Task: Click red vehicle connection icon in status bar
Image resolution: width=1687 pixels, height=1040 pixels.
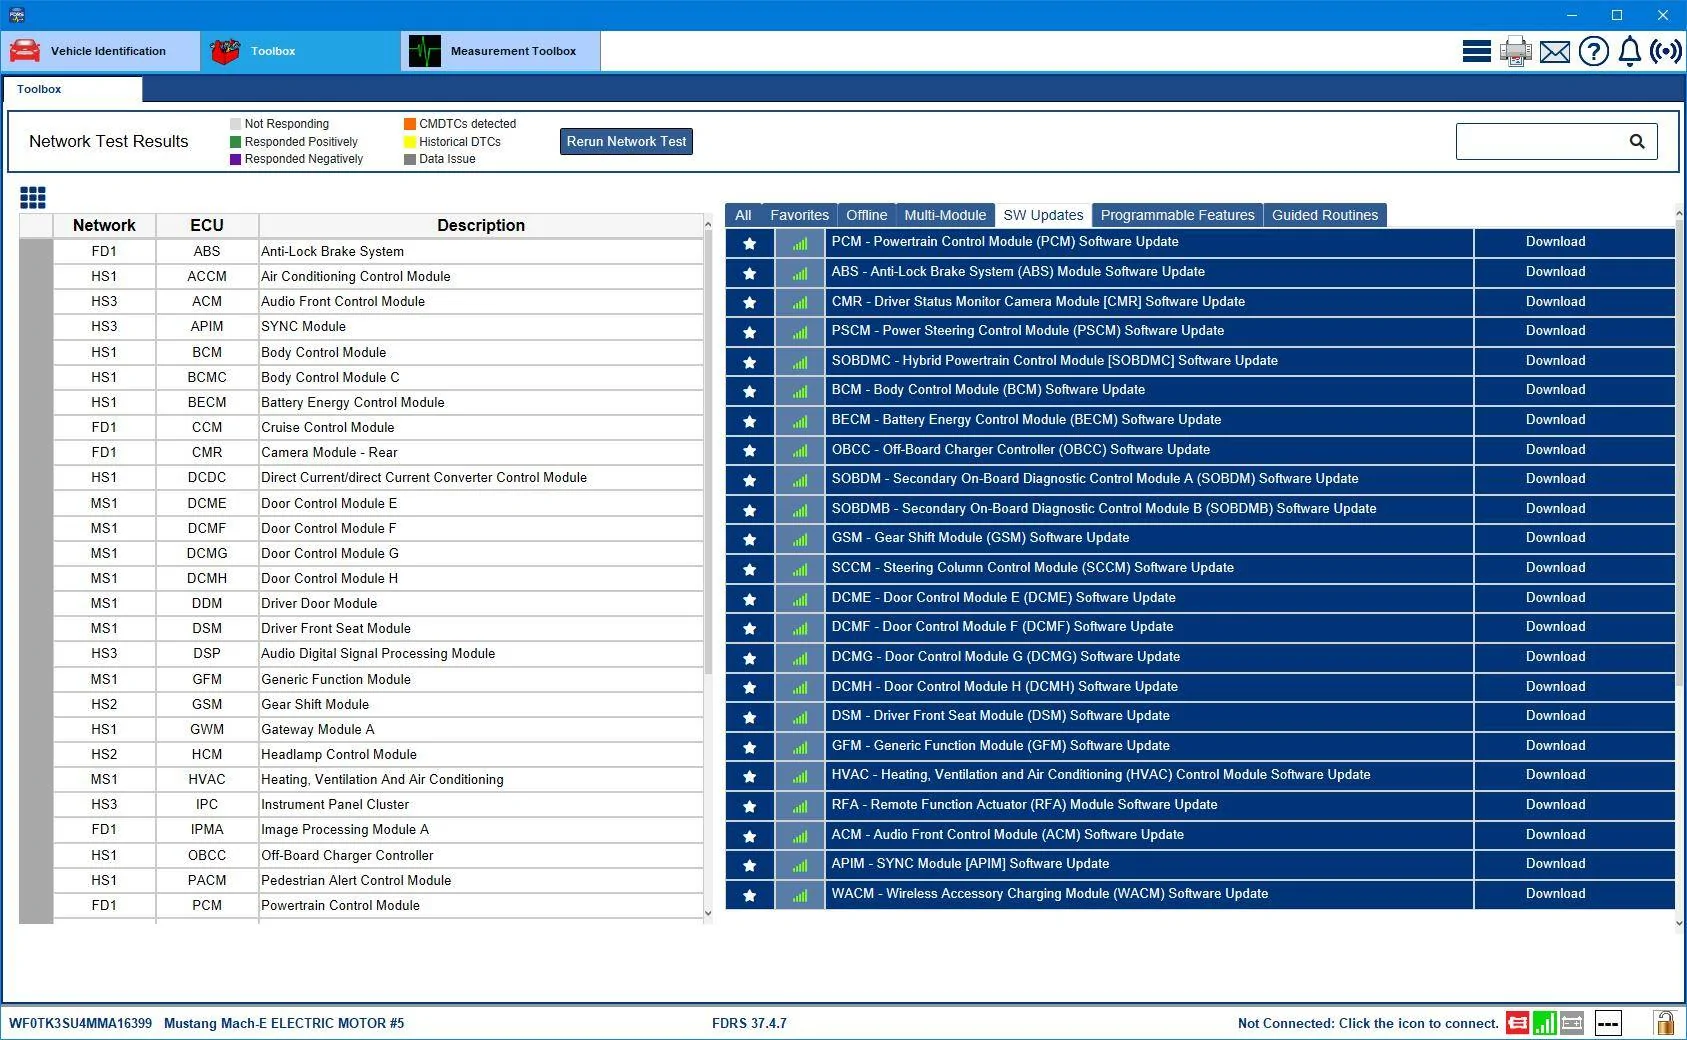Action: [1517, 1023]
